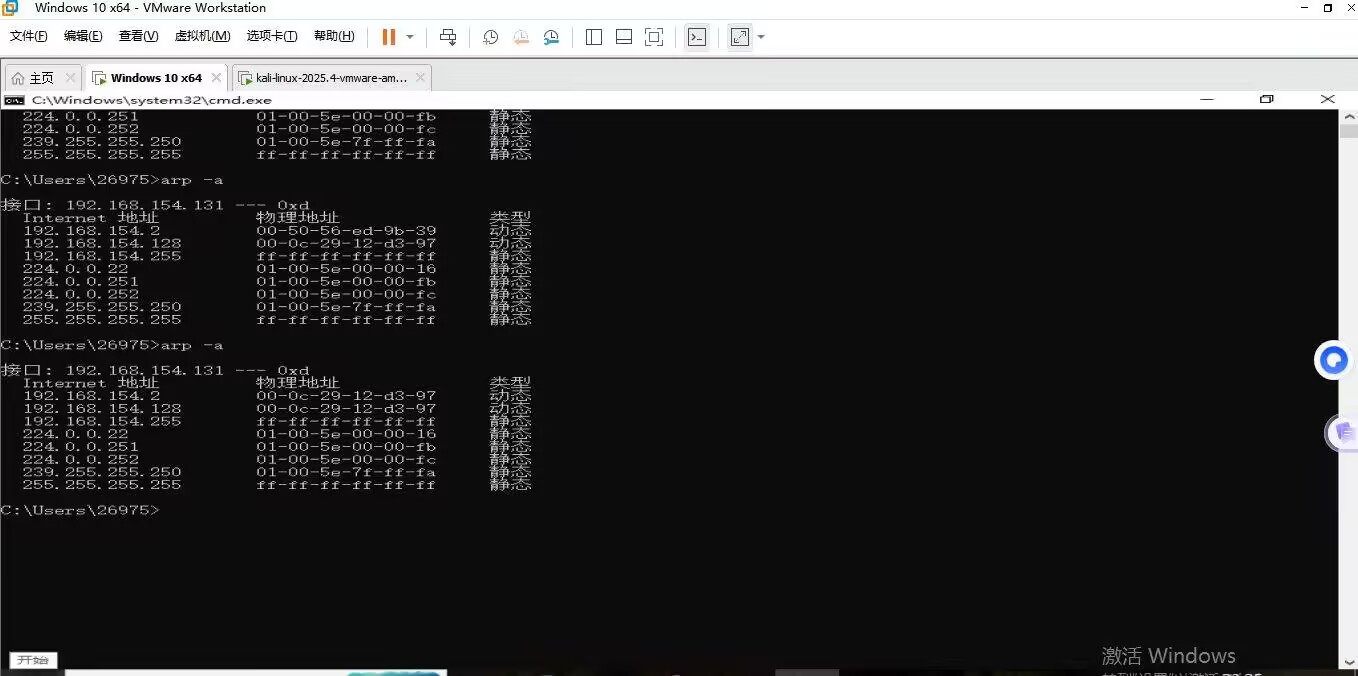Close the cmd.exe window
Image resolution: width=1358 pixels, height=676 pixels.
(1328, 100)
